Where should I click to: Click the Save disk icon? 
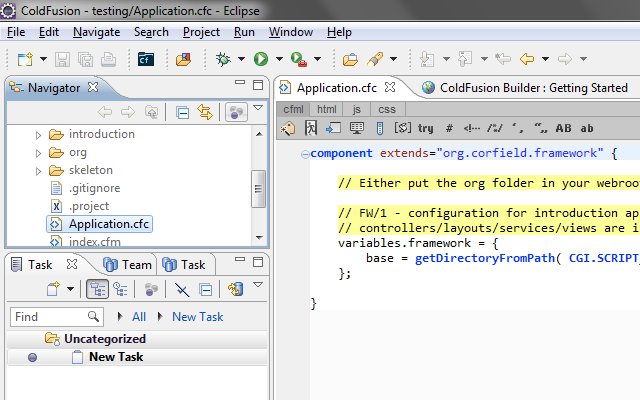pos(62,59)
